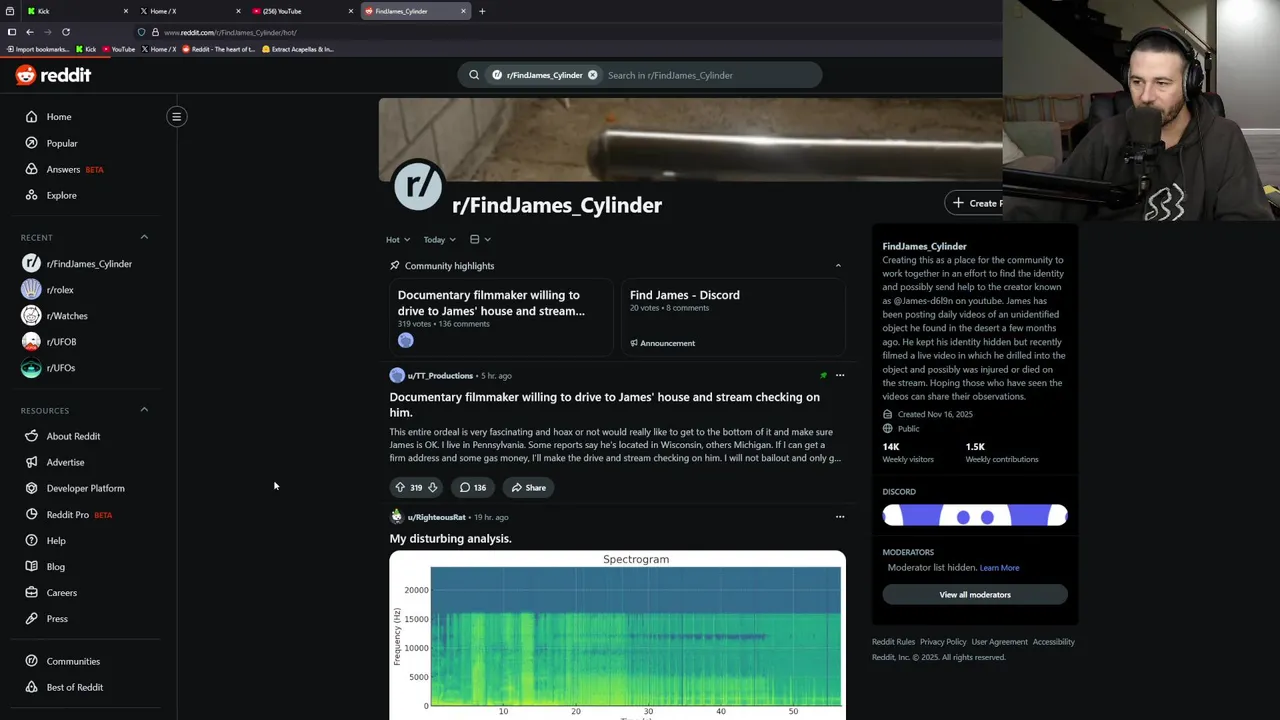Open User Agreement footer link
Screen dimensions: 1280x720
999,642
